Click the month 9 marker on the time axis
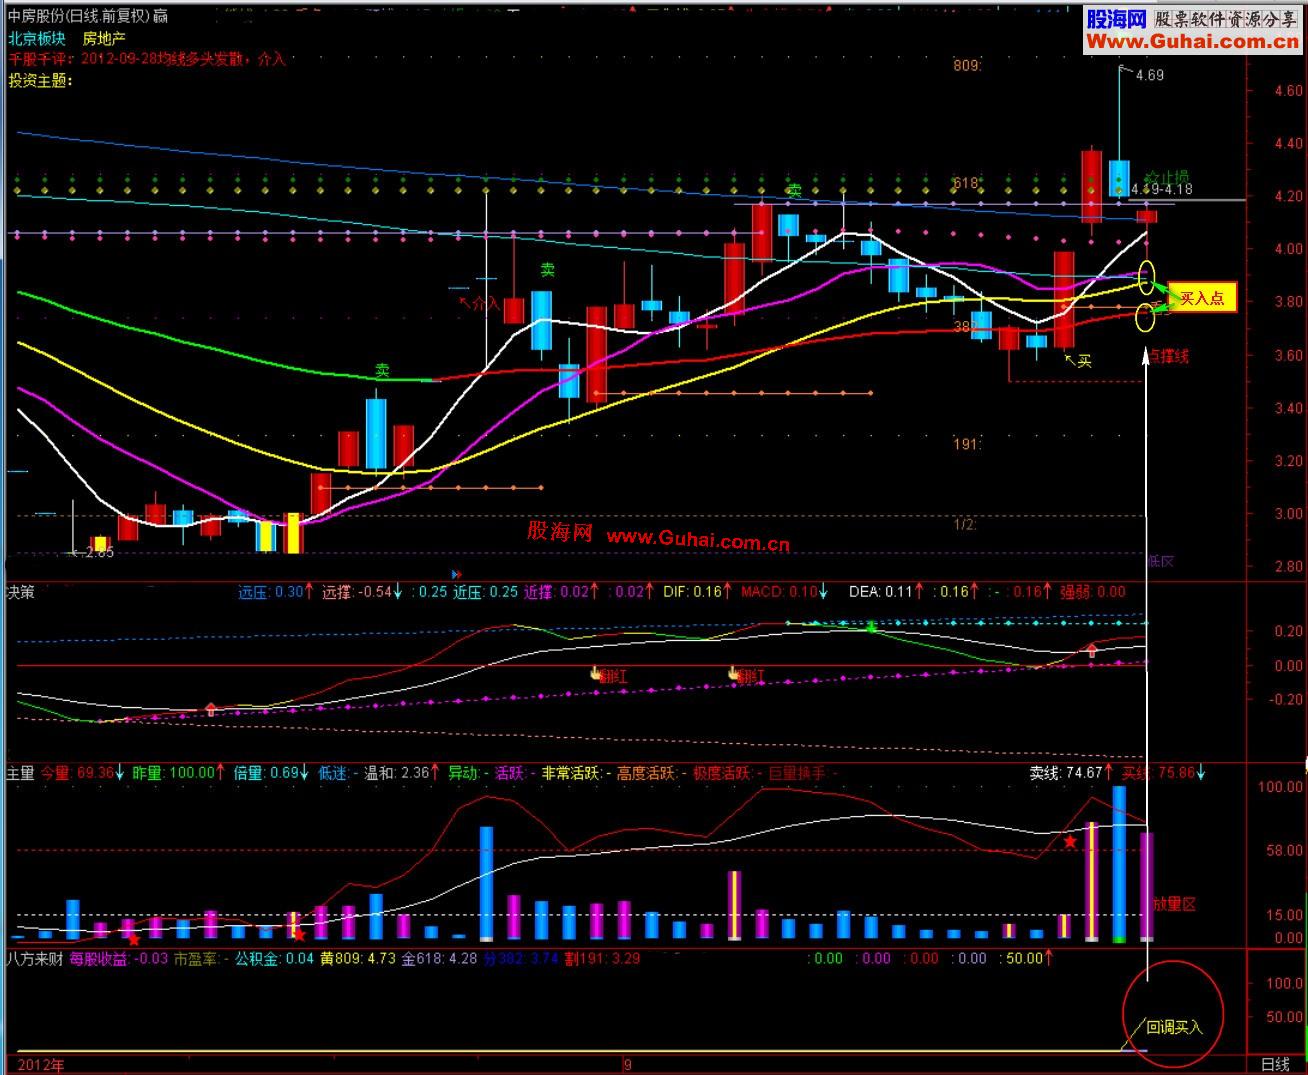 pos(628,1065)
